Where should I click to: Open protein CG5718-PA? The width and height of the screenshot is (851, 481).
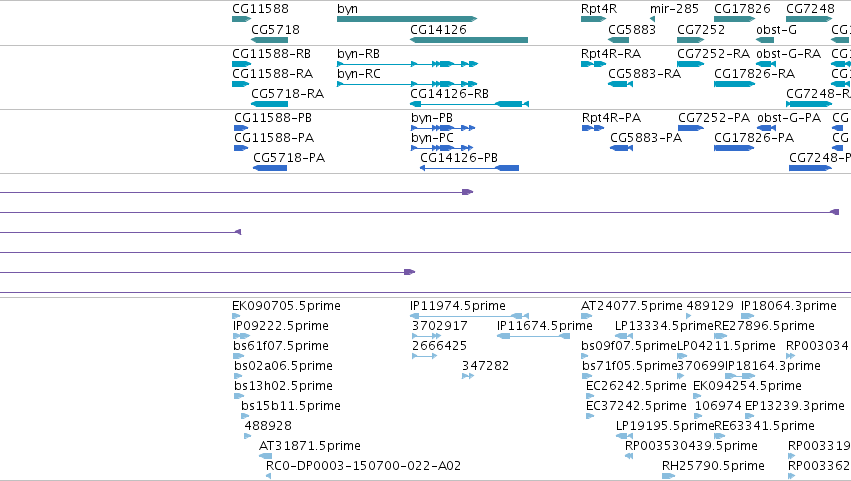(289, 158)
